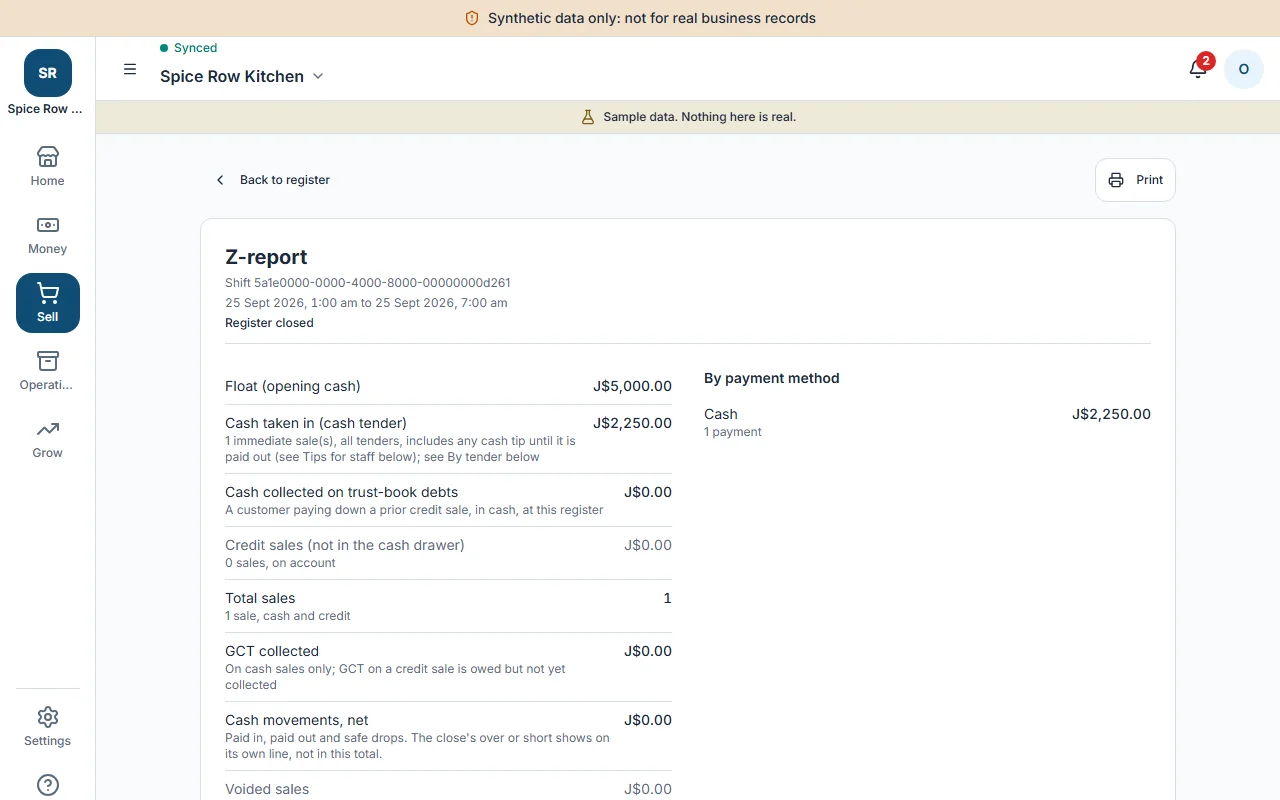Viewport: 1280px width, 800px height.
Task: Open Settings from the sidebar
Action: [47, 727]
